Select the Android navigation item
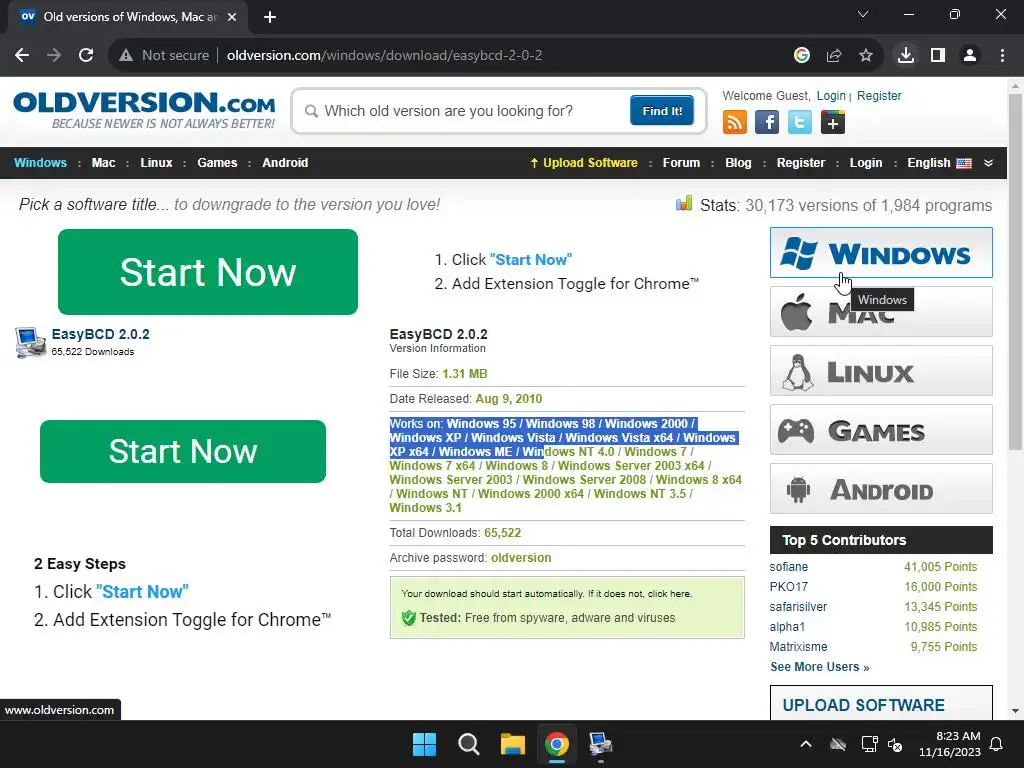The width and height of the screenshot is (1024, 768). pyautogui.click(x=285, y=163)
